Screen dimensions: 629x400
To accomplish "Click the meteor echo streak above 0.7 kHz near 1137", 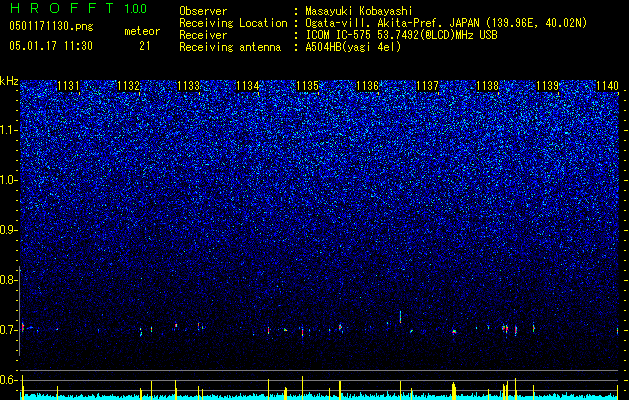I will point(400,317).
